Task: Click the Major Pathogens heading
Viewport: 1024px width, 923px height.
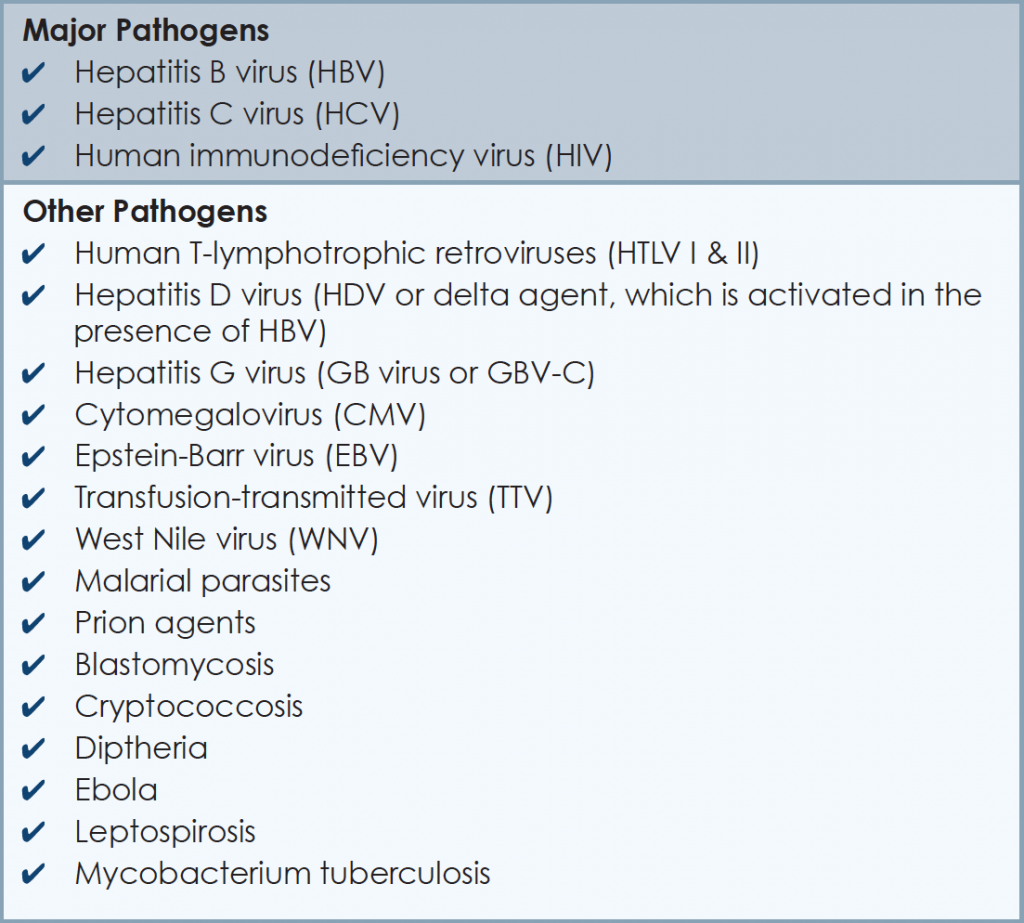Action: pyautogui.click(x=146, y=31)
